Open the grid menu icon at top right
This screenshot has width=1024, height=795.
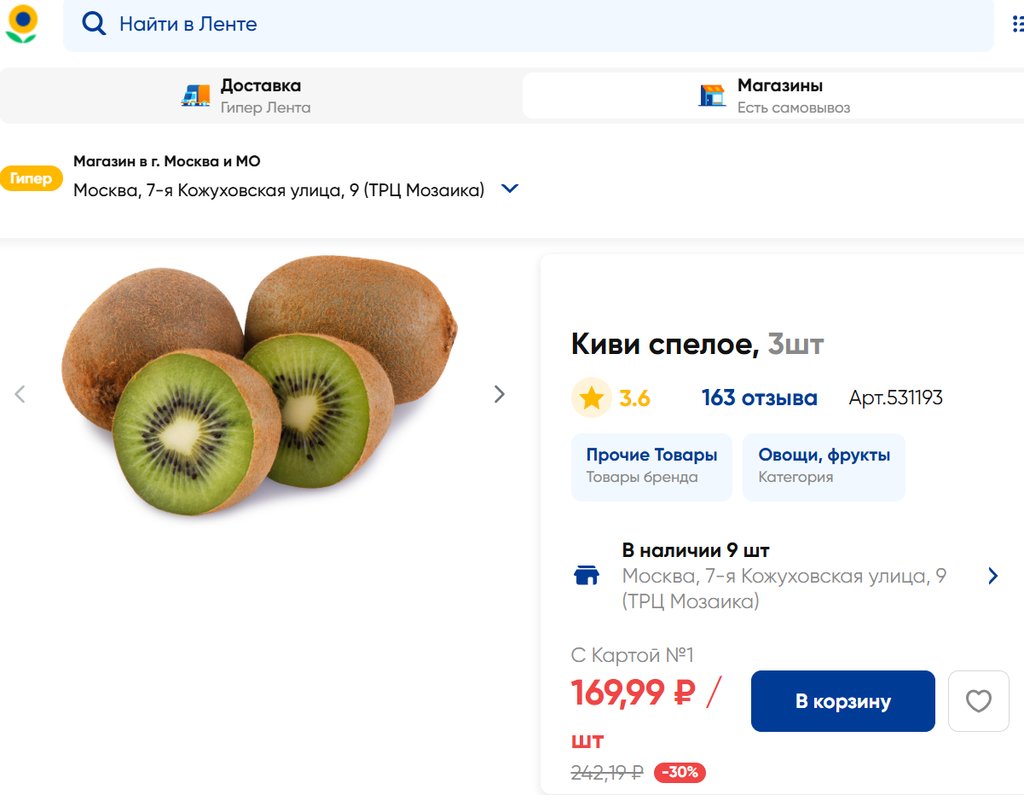coord(1017,24)
